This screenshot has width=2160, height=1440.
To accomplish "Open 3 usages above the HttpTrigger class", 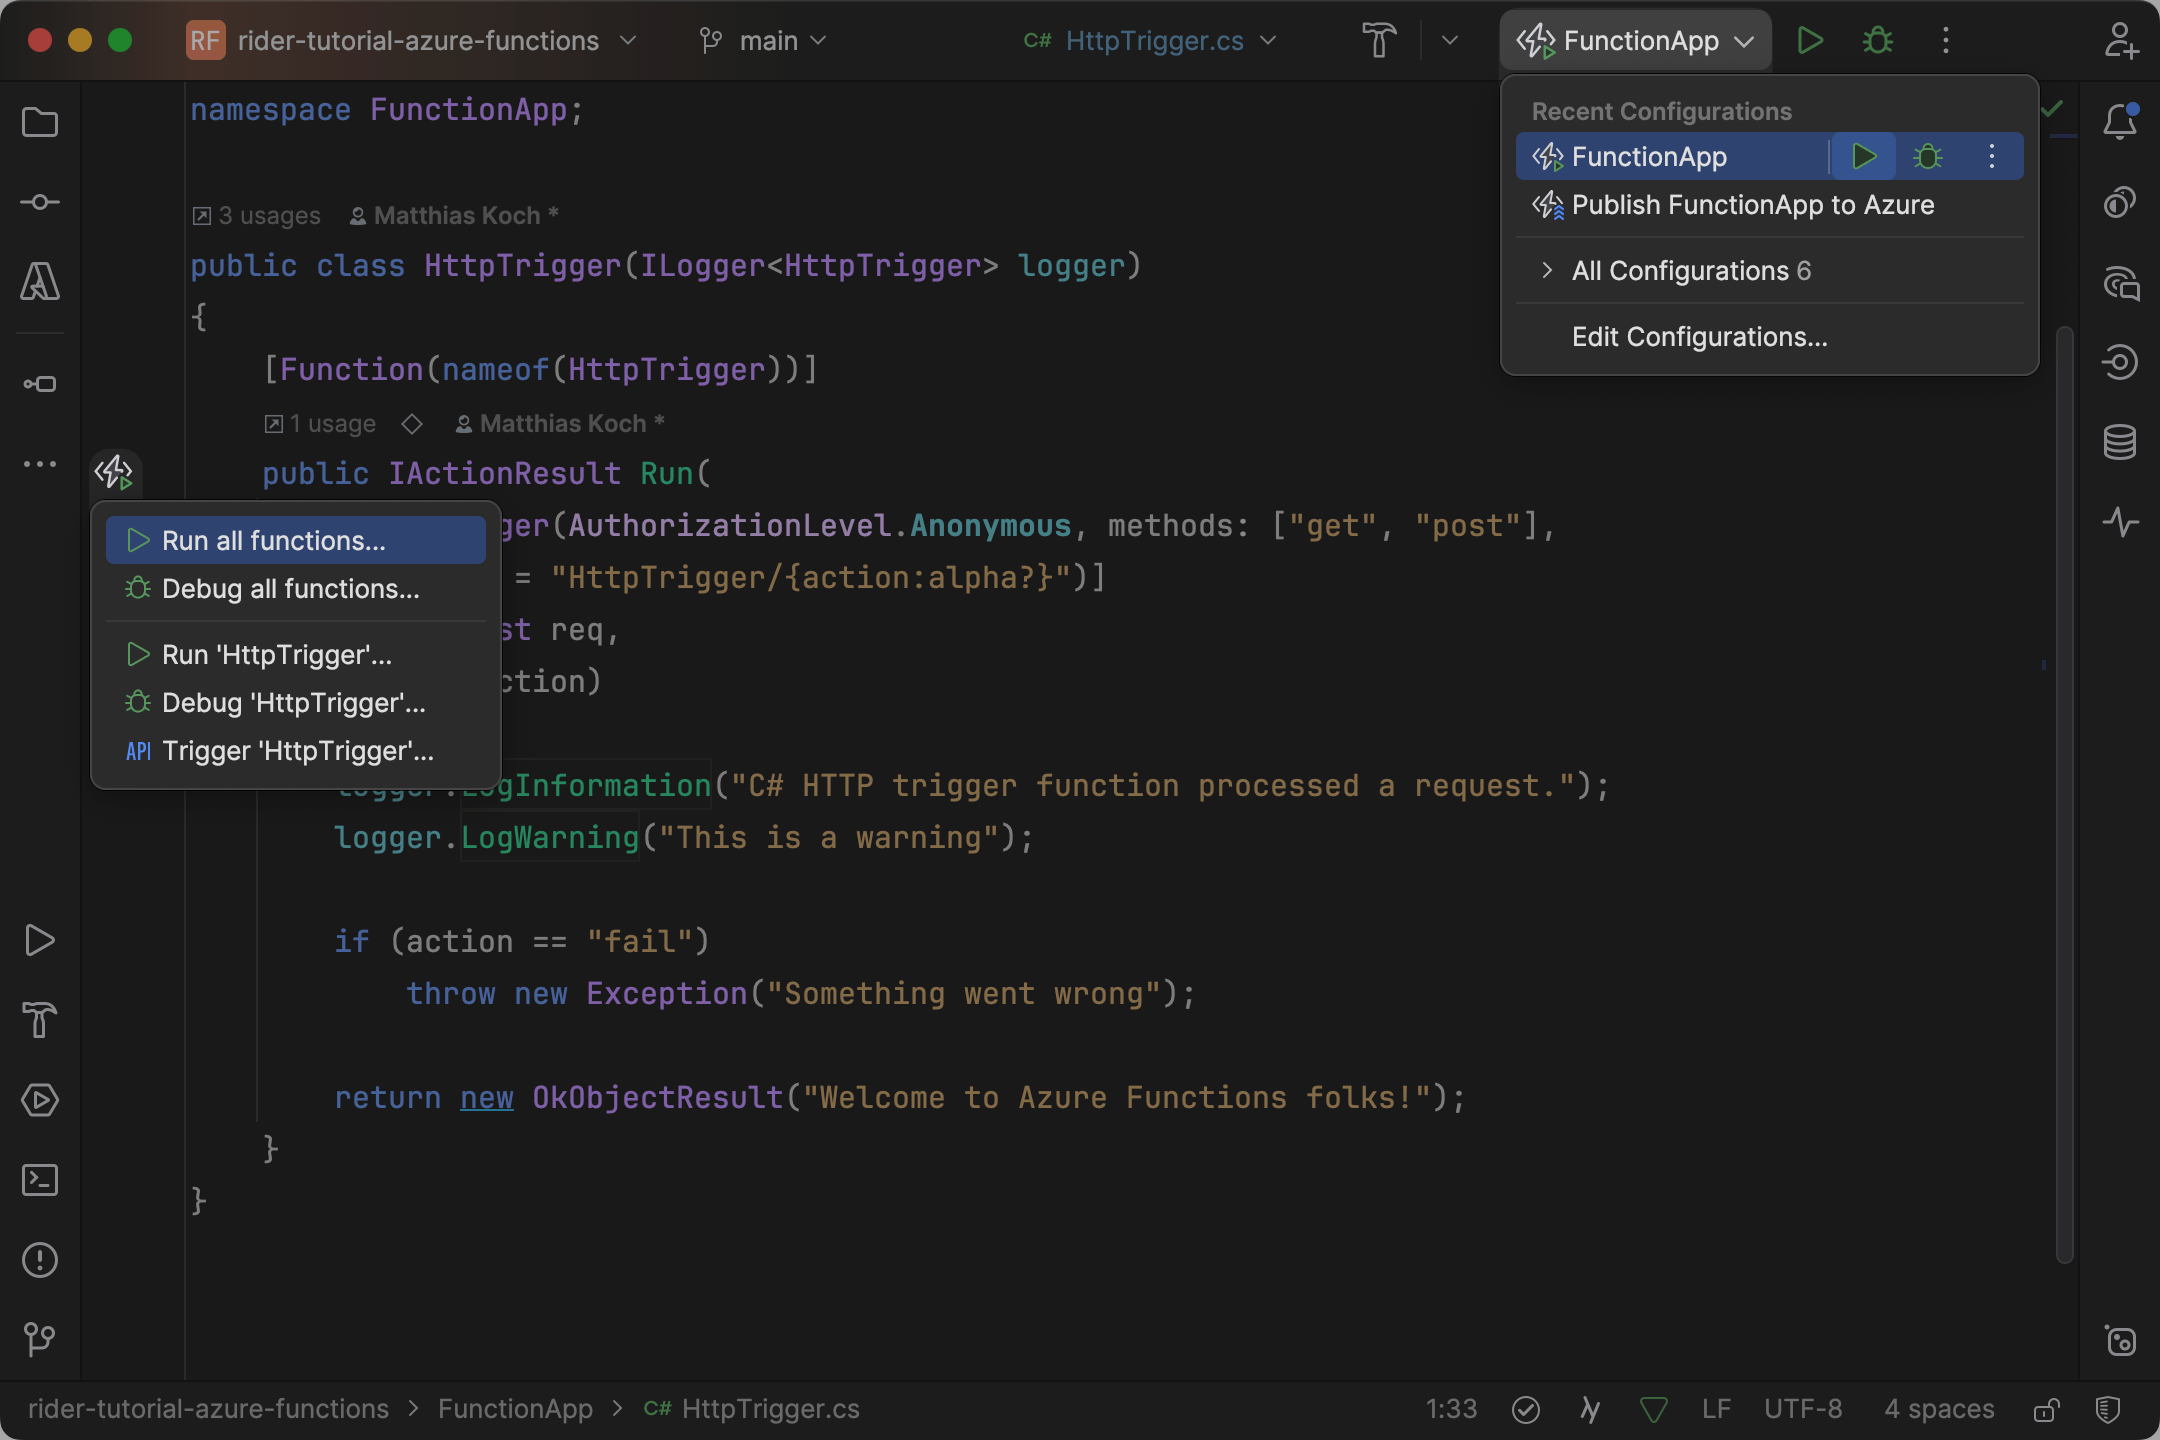I will pyautogui.click(x=257, y=215).
